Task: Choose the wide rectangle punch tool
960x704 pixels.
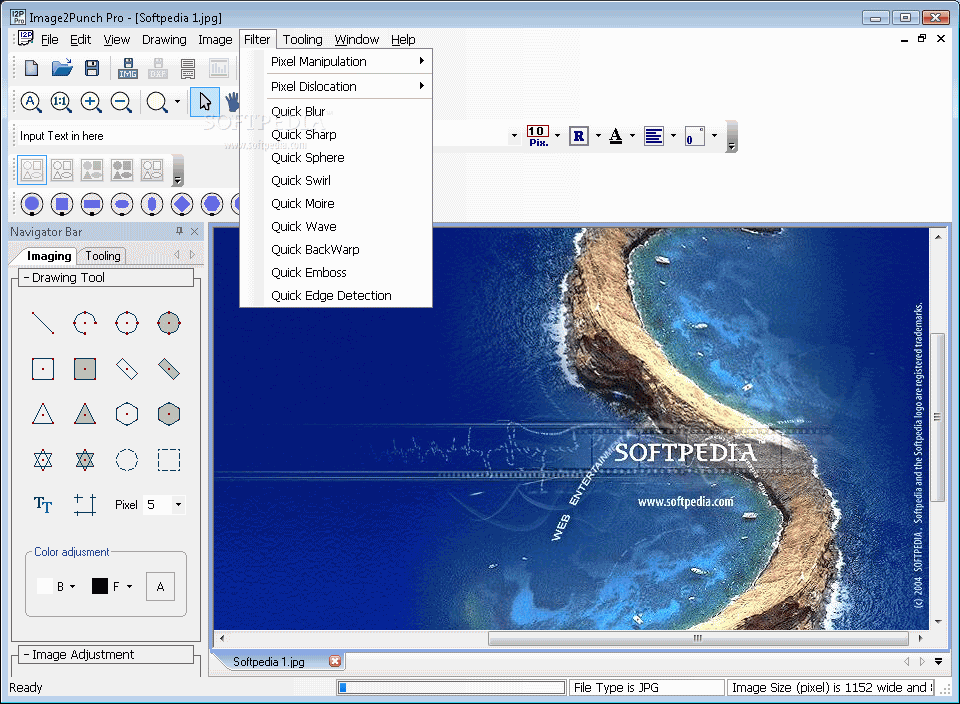Action: coord(92,204)
